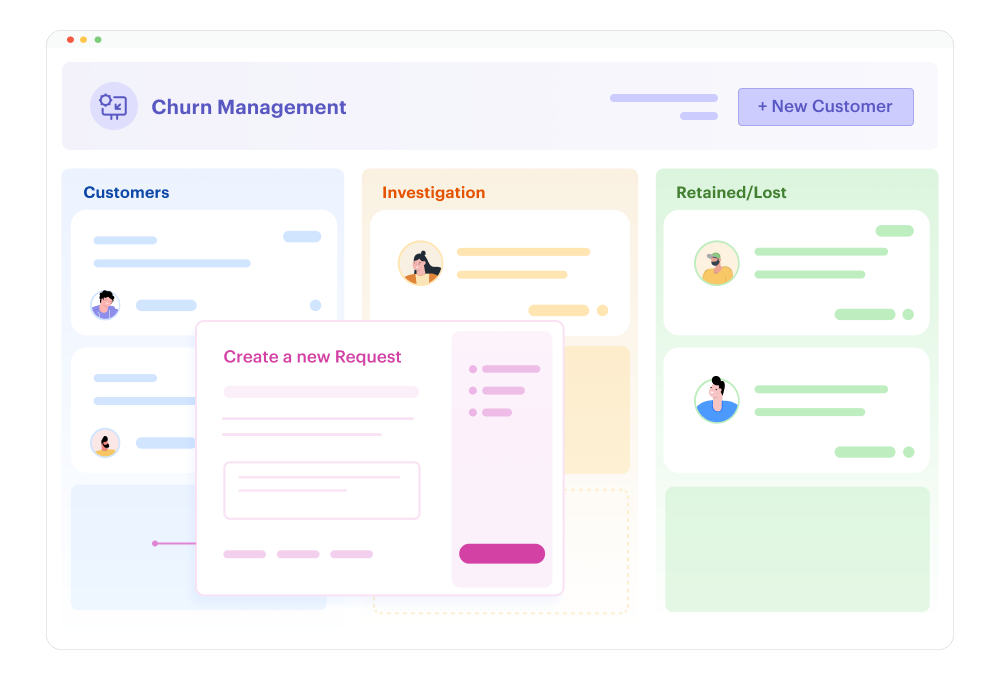1000x680 pixels.
Task: Click the Churn Management title
Action: tap(249, 107)
